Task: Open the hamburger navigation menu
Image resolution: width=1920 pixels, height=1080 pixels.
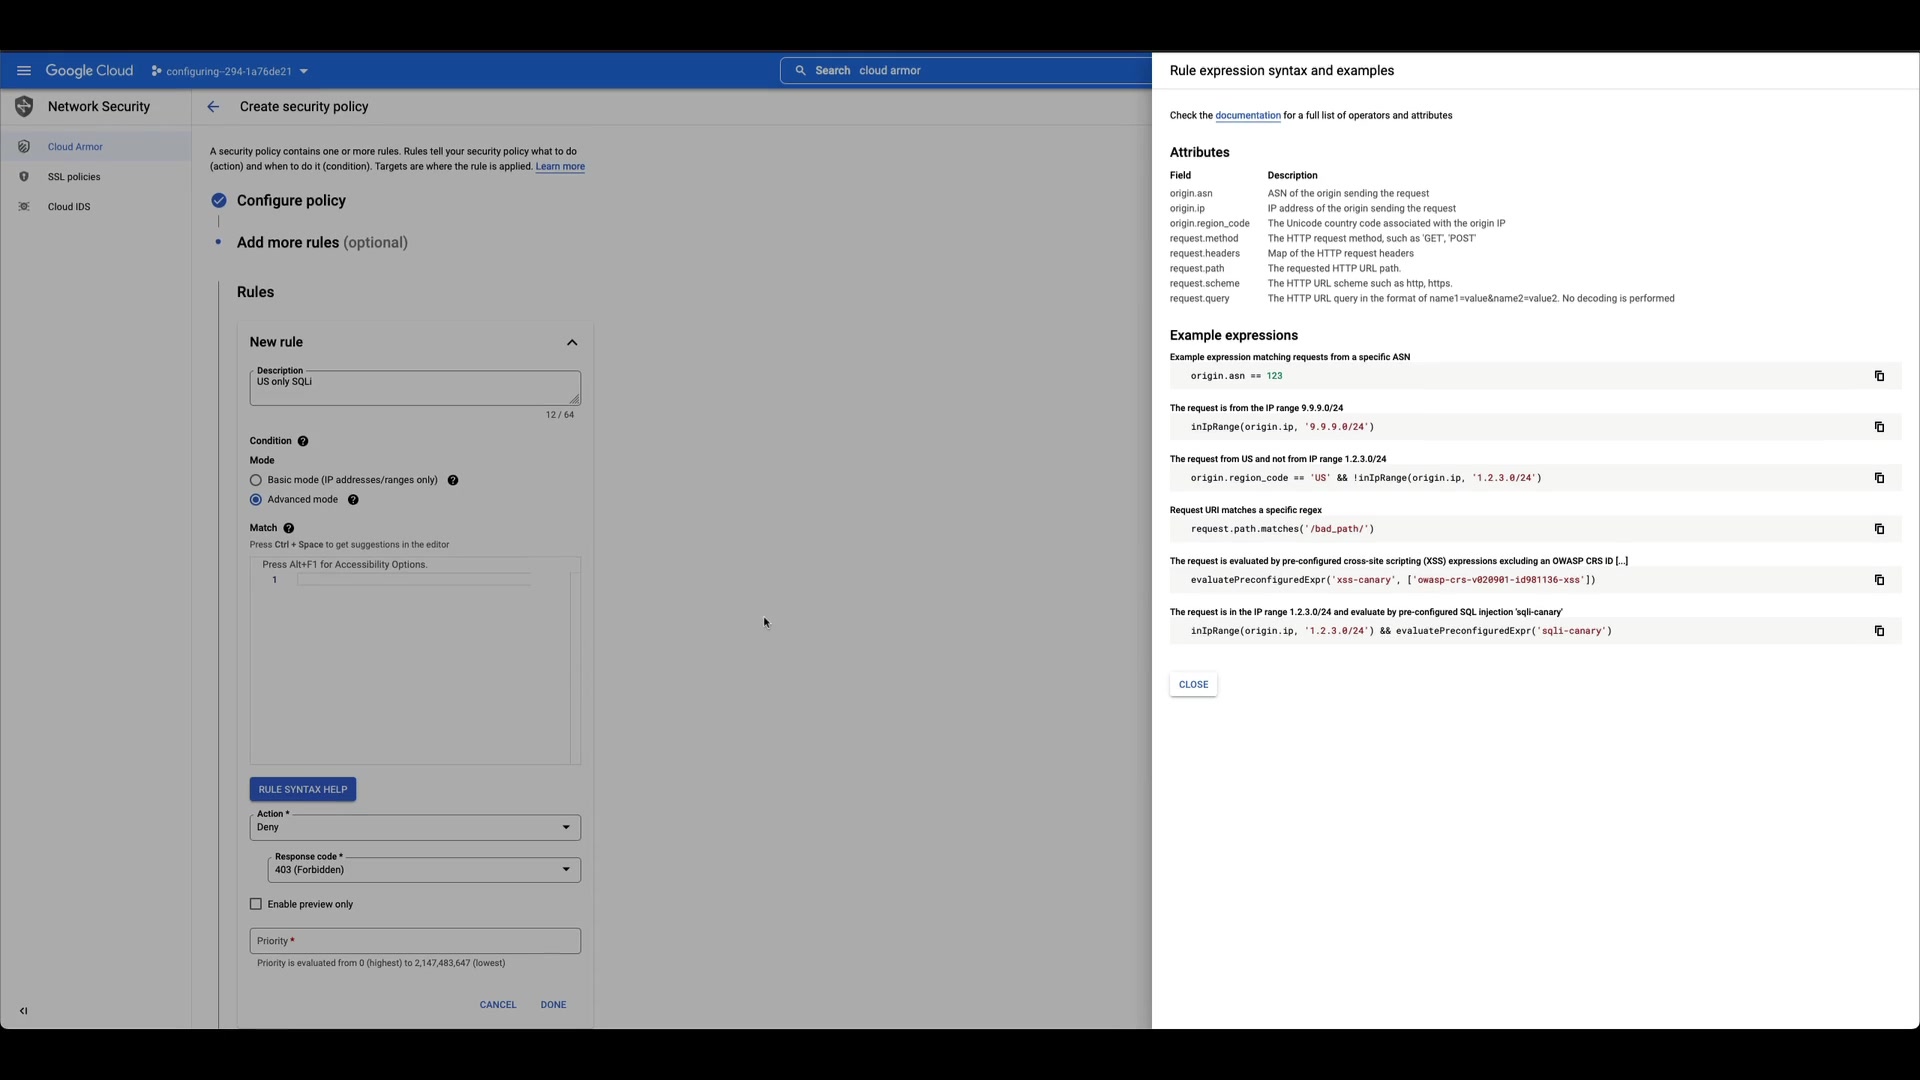Action: [24, 71]
